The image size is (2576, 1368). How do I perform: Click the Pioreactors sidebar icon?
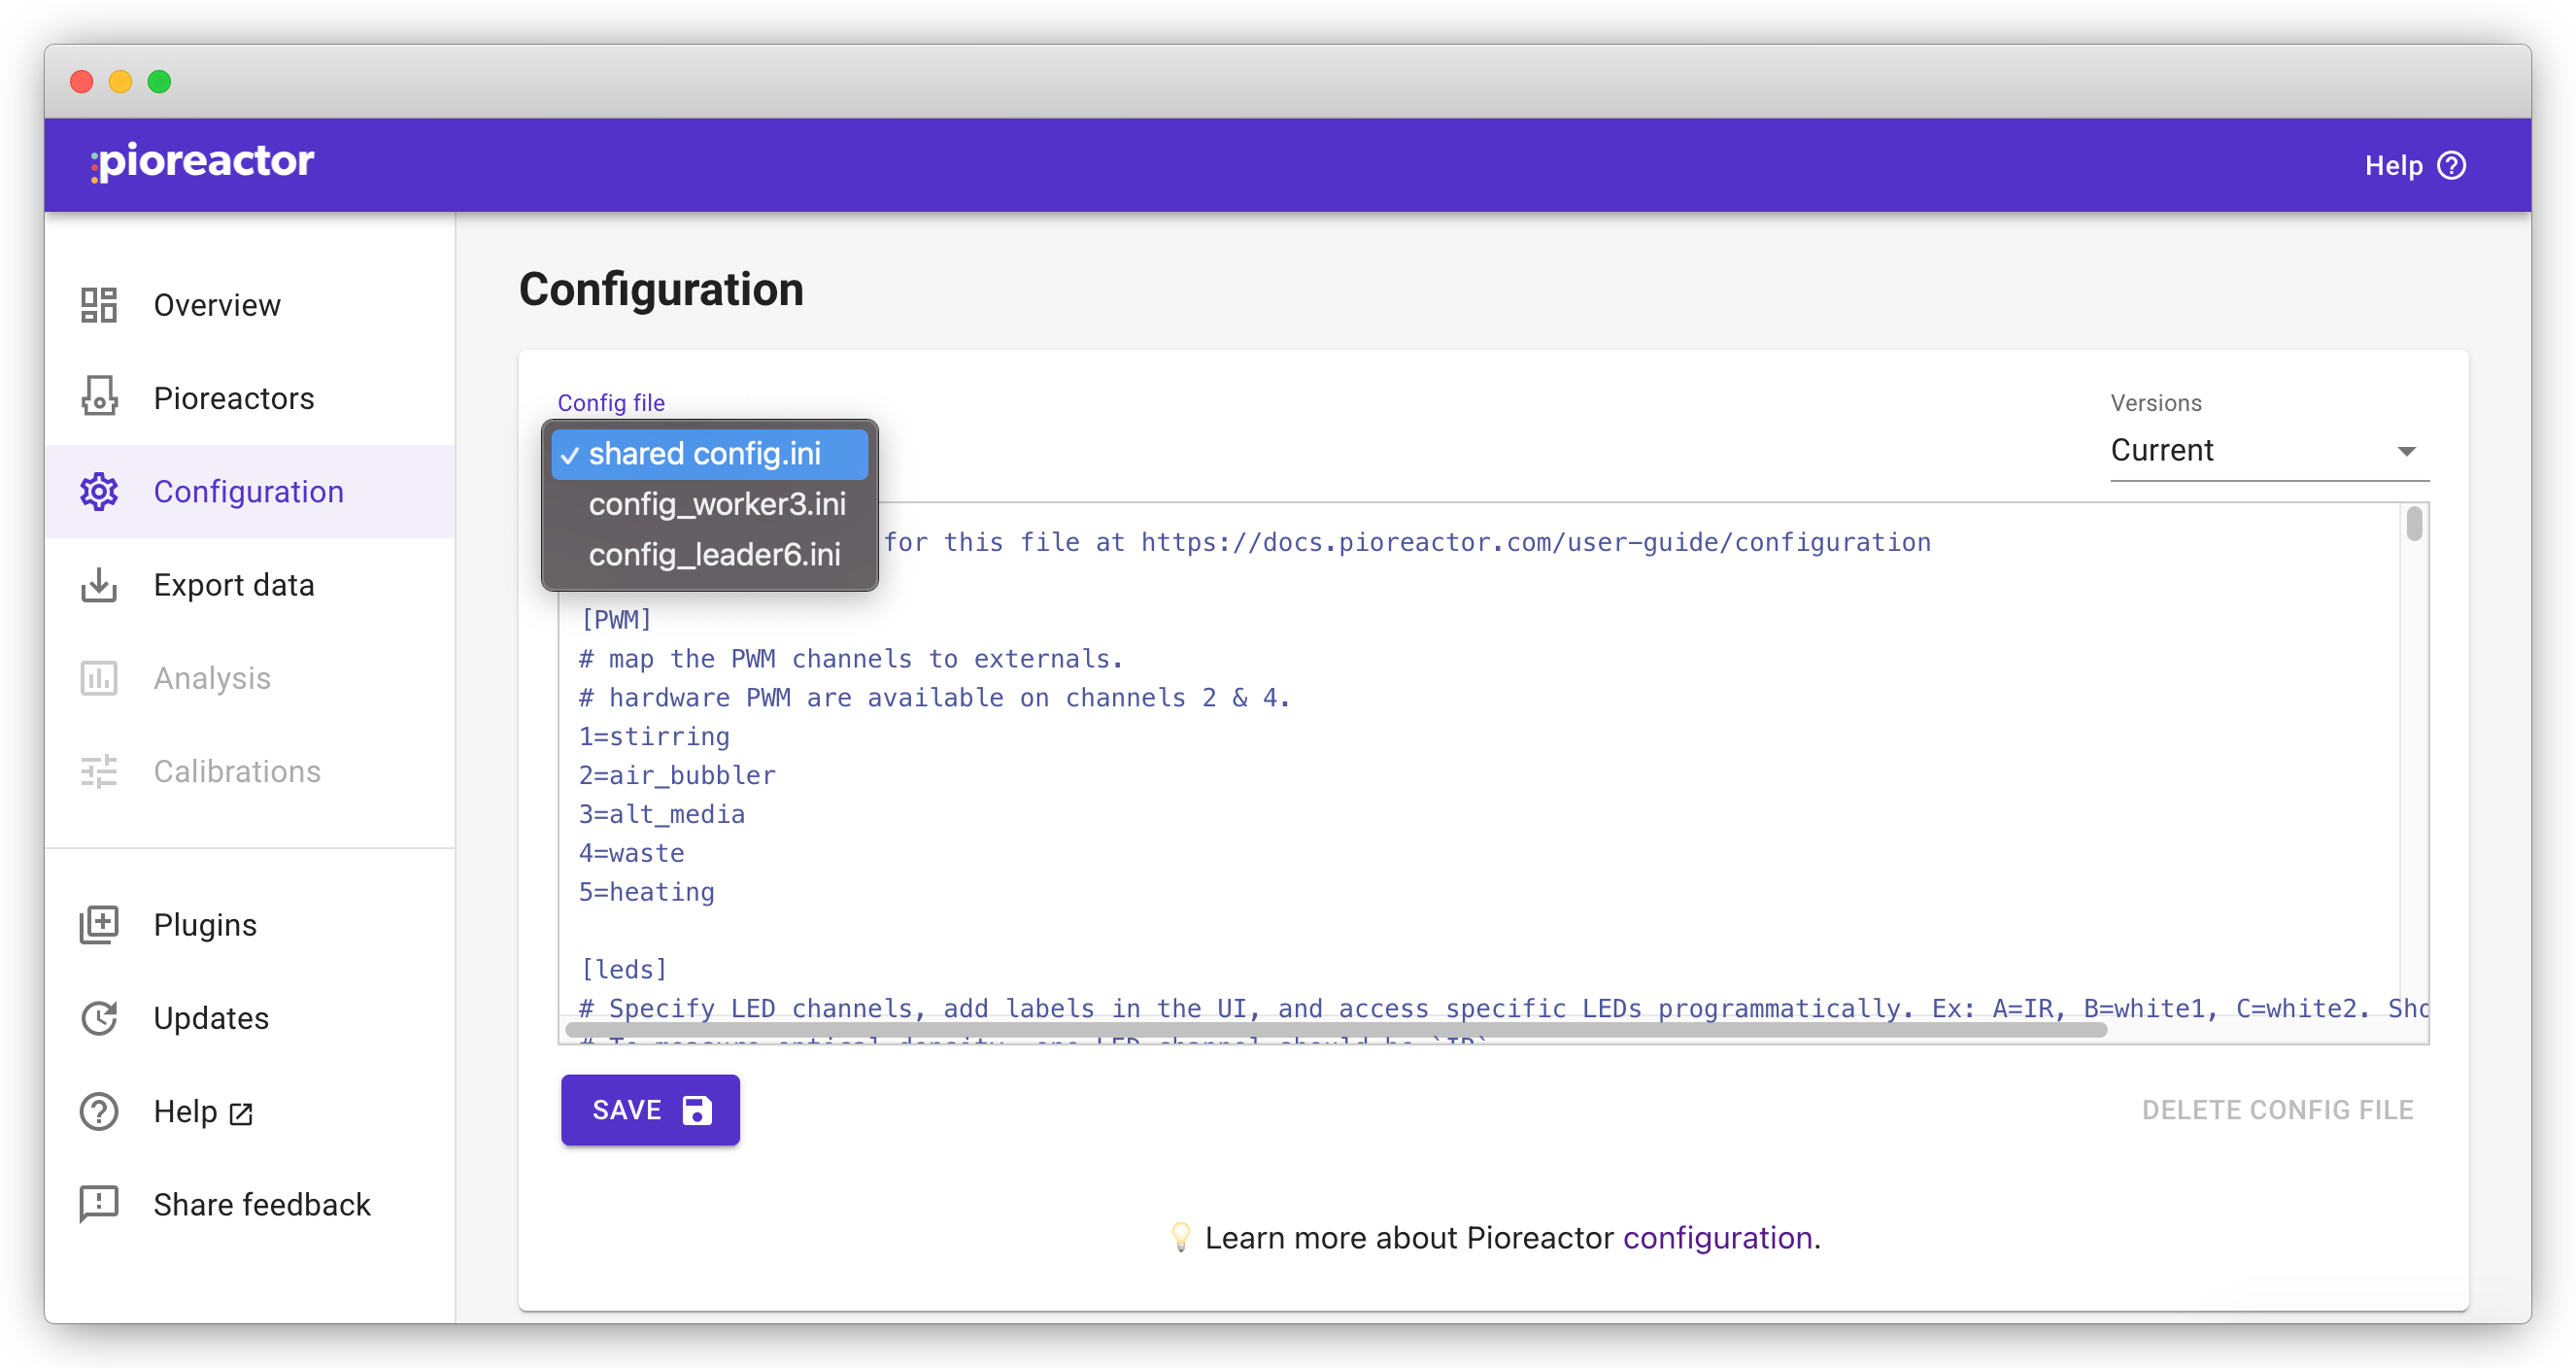(97, 397)
